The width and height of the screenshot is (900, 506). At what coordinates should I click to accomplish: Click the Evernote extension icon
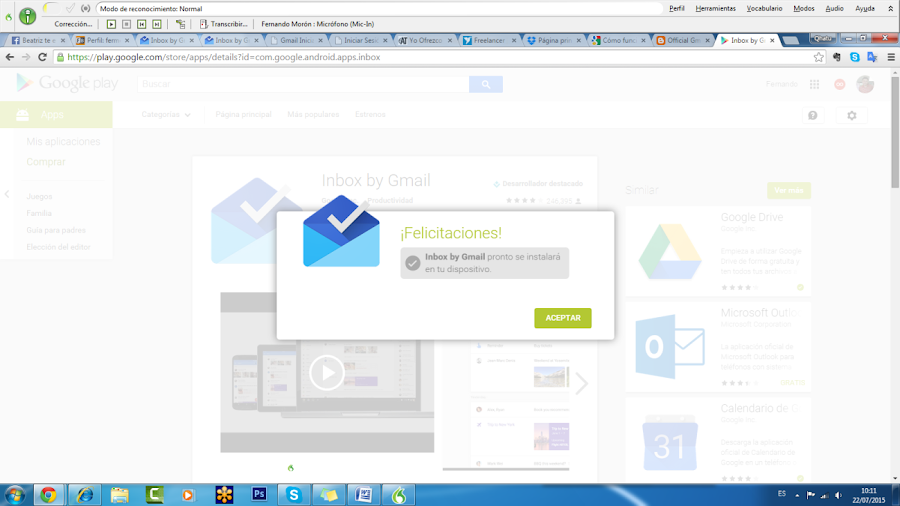pos(837,57)
